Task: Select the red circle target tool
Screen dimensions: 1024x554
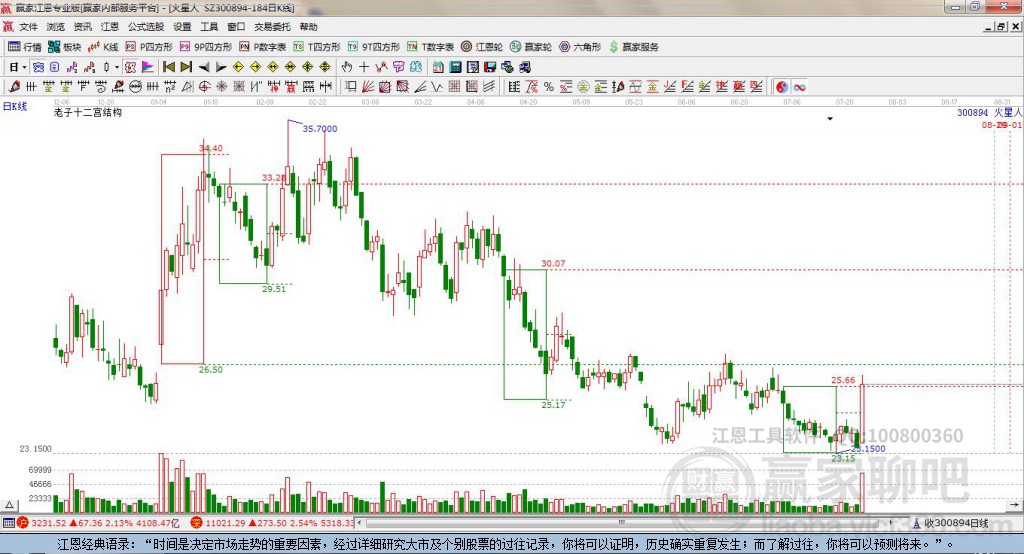Action: [204, 86]
